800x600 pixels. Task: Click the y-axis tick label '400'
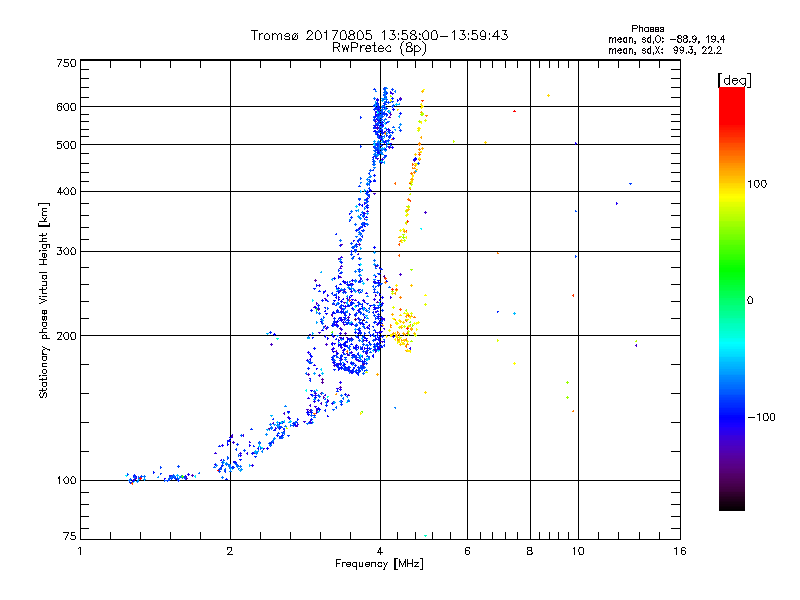tap(66, 191)
